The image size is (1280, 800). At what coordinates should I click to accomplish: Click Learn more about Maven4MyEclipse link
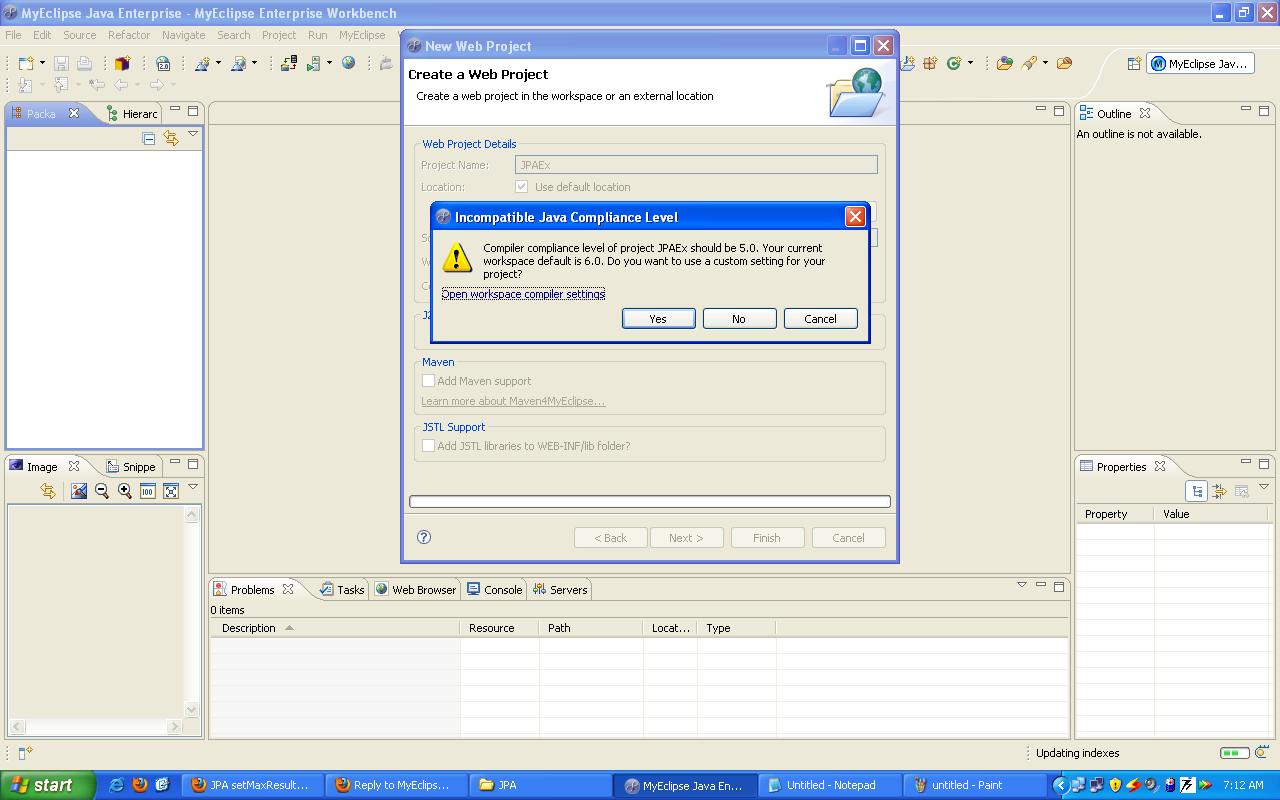[513, 401]
